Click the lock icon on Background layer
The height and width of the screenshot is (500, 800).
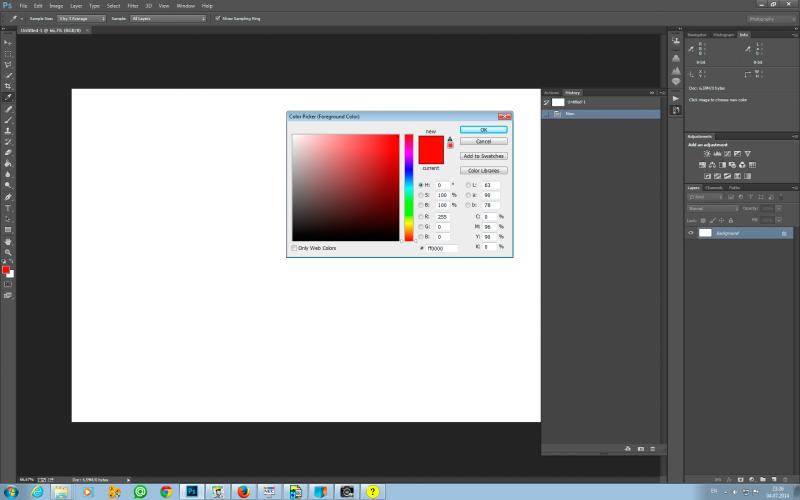pyautogui.click(x=784, y=233)
